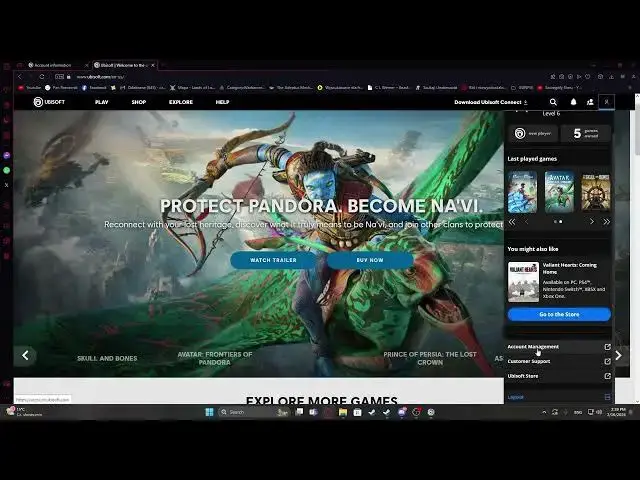Click browser back arrow
The width and height of the screenshot is (640, 480).
19,77
